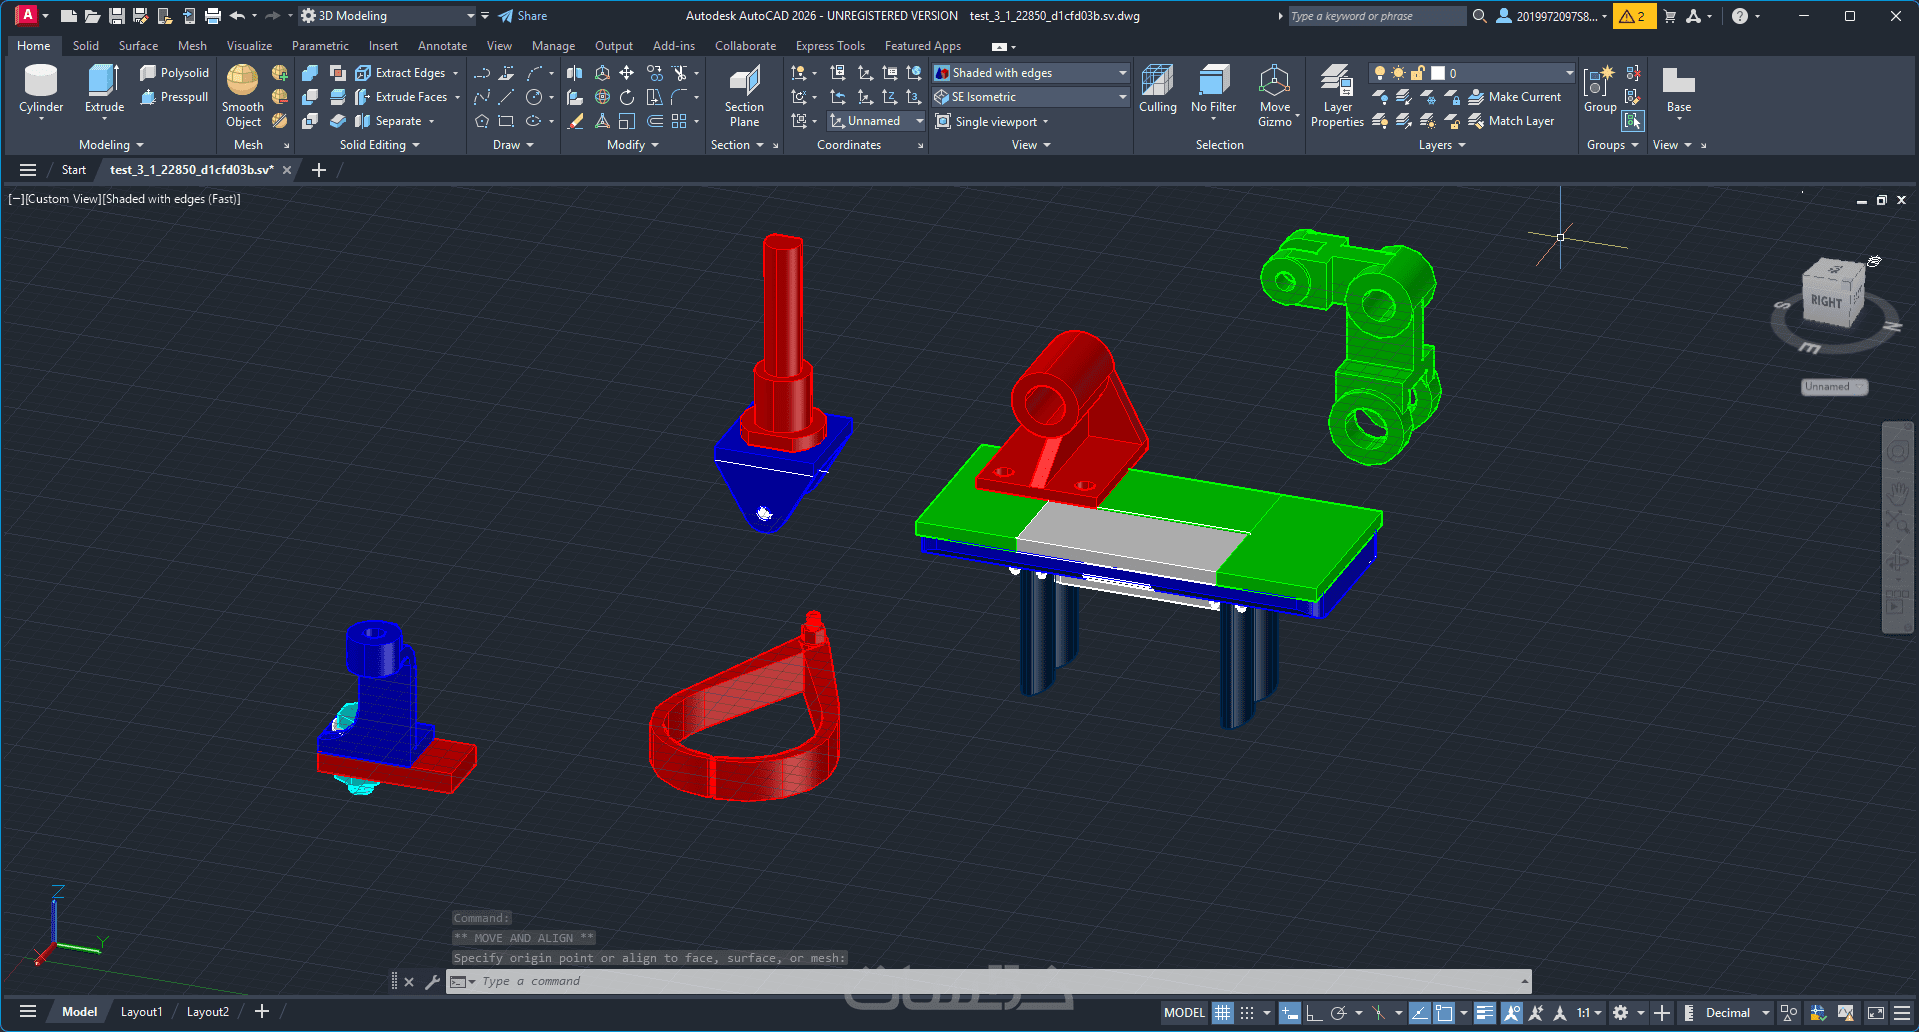Click the layer 0 white color swatch
The height and width of the screenshot is (1032, 1919).
point(1438,73)
